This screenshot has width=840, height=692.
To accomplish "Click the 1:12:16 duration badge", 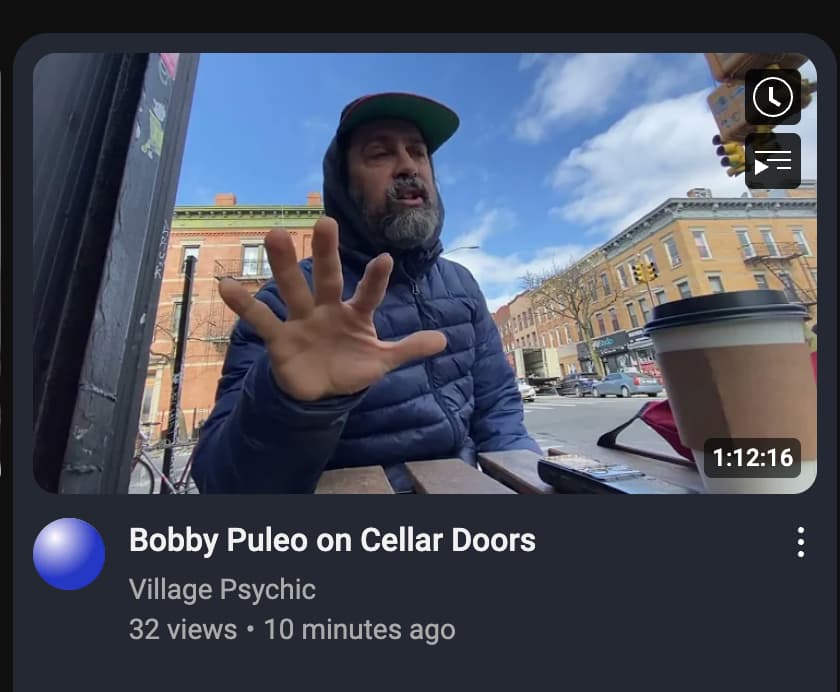I will click(752, 458).
